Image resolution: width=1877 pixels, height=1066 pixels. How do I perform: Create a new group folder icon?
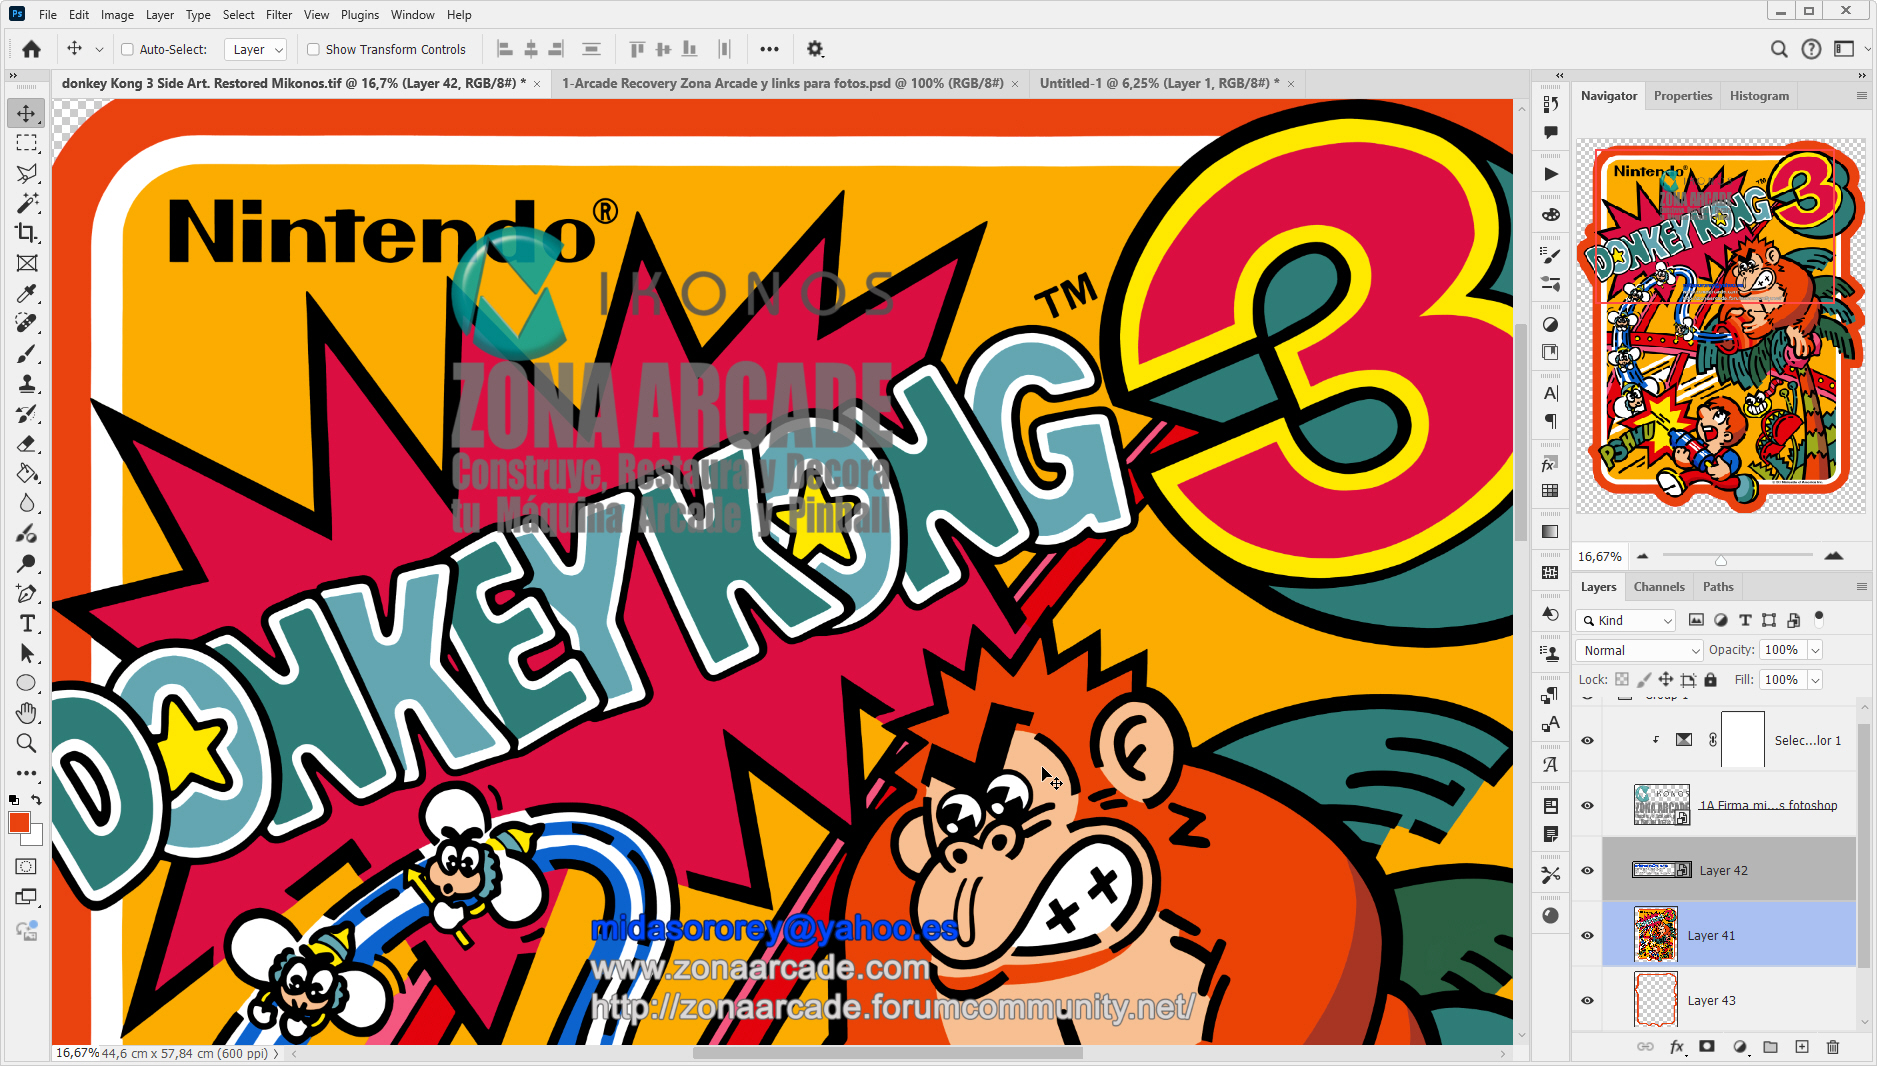1770,1047
